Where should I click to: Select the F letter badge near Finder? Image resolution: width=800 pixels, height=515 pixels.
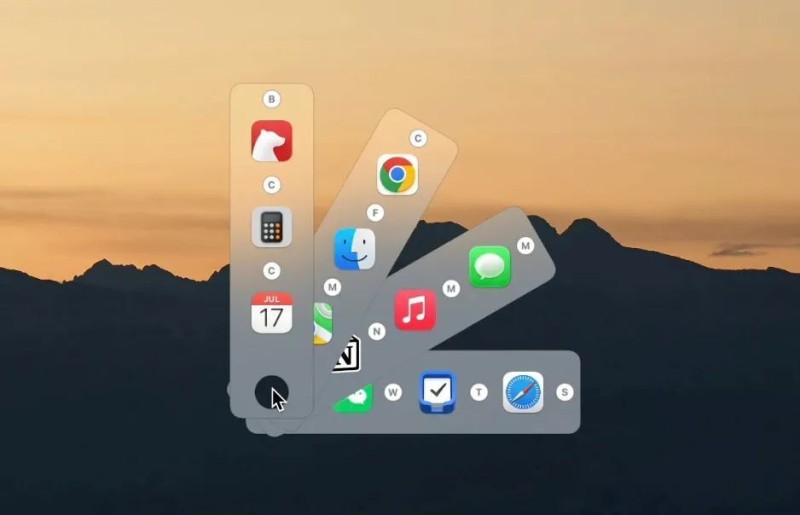tap(375, 213)
